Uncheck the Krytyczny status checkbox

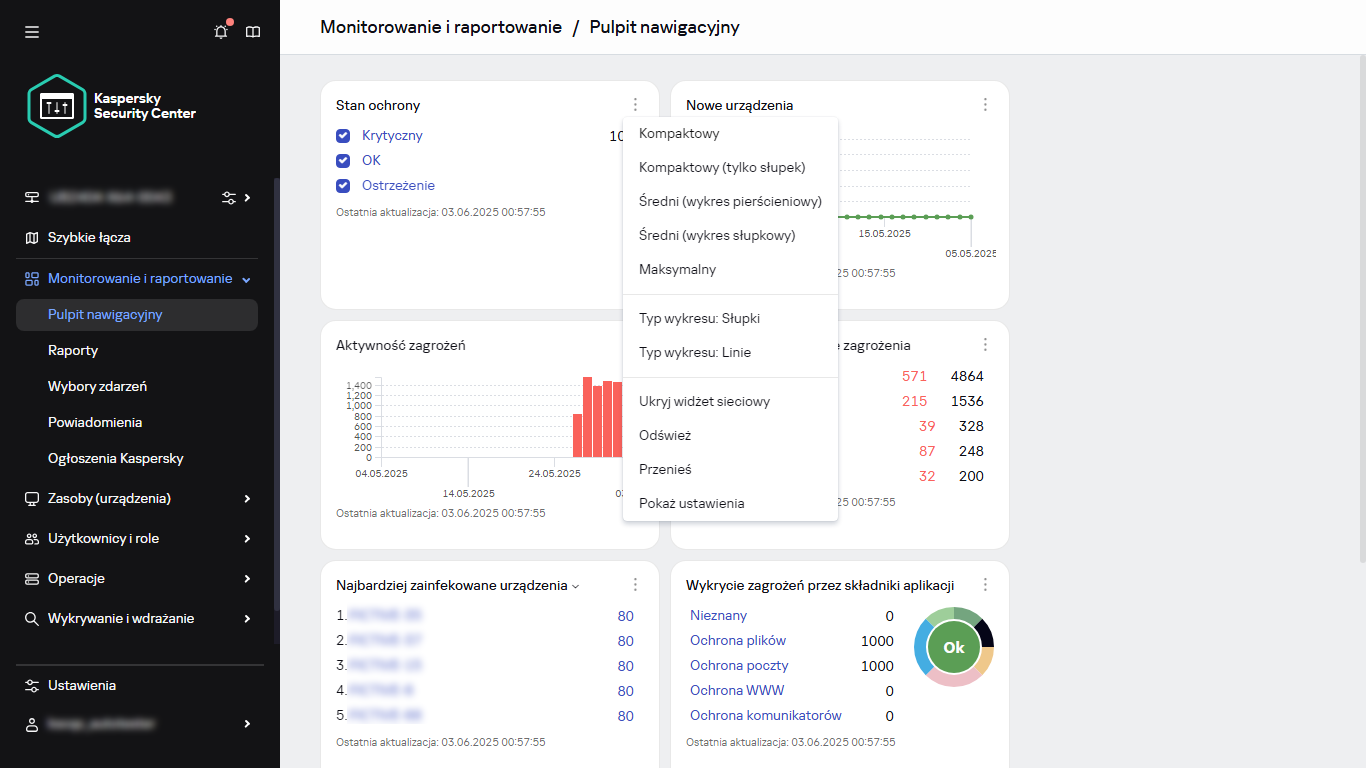click(343, 135)
